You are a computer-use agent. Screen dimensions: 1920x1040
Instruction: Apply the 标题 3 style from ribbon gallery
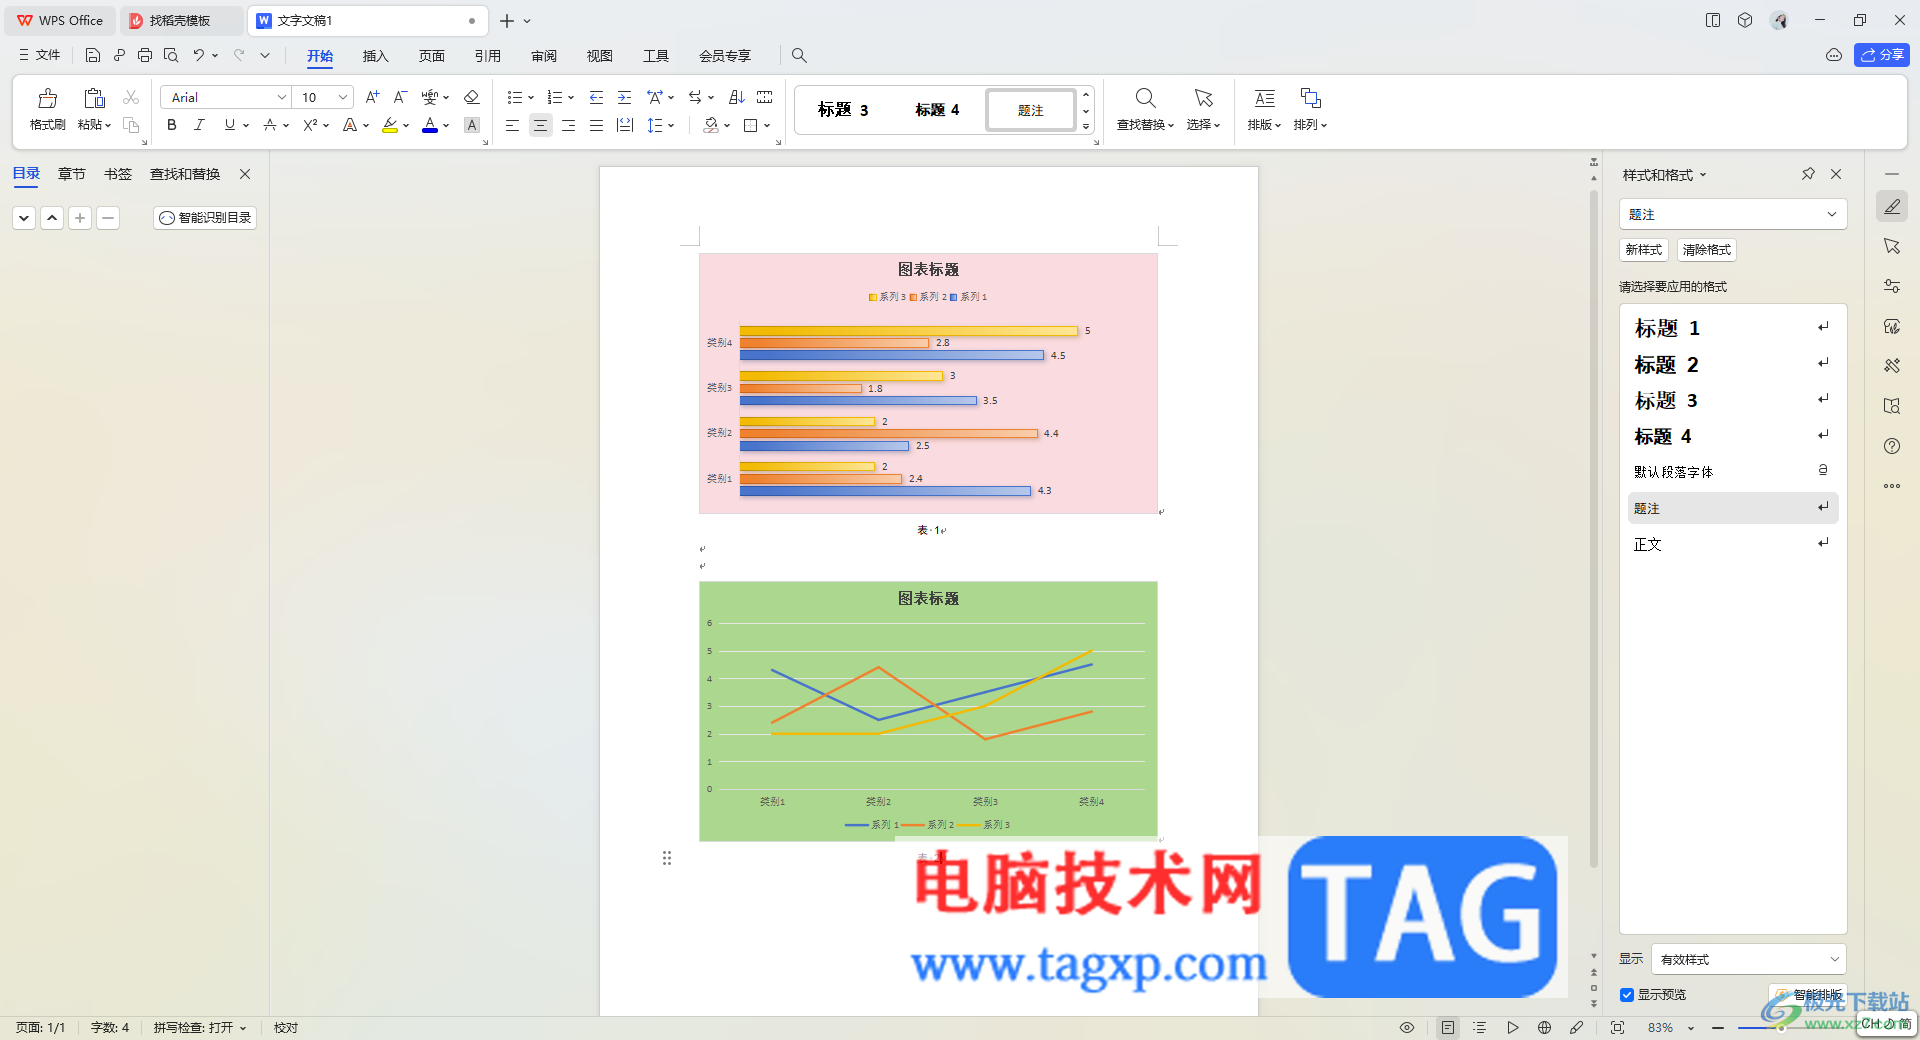[x=843, y=110]
